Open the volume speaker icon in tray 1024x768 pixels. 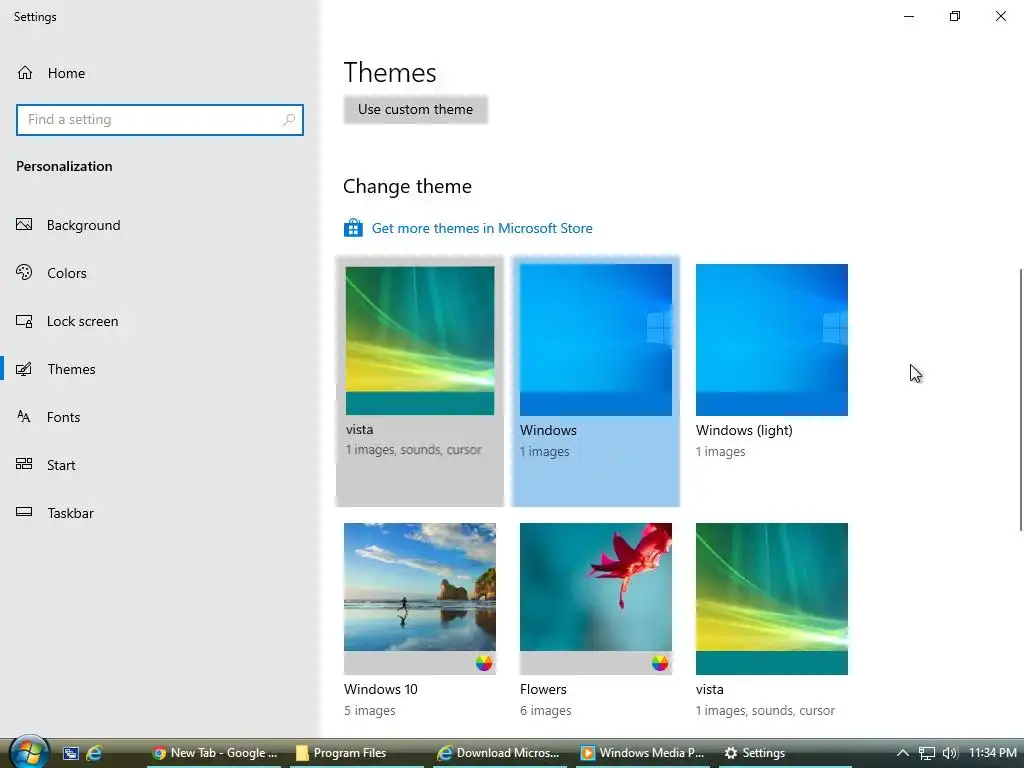(x=950, y=753)
